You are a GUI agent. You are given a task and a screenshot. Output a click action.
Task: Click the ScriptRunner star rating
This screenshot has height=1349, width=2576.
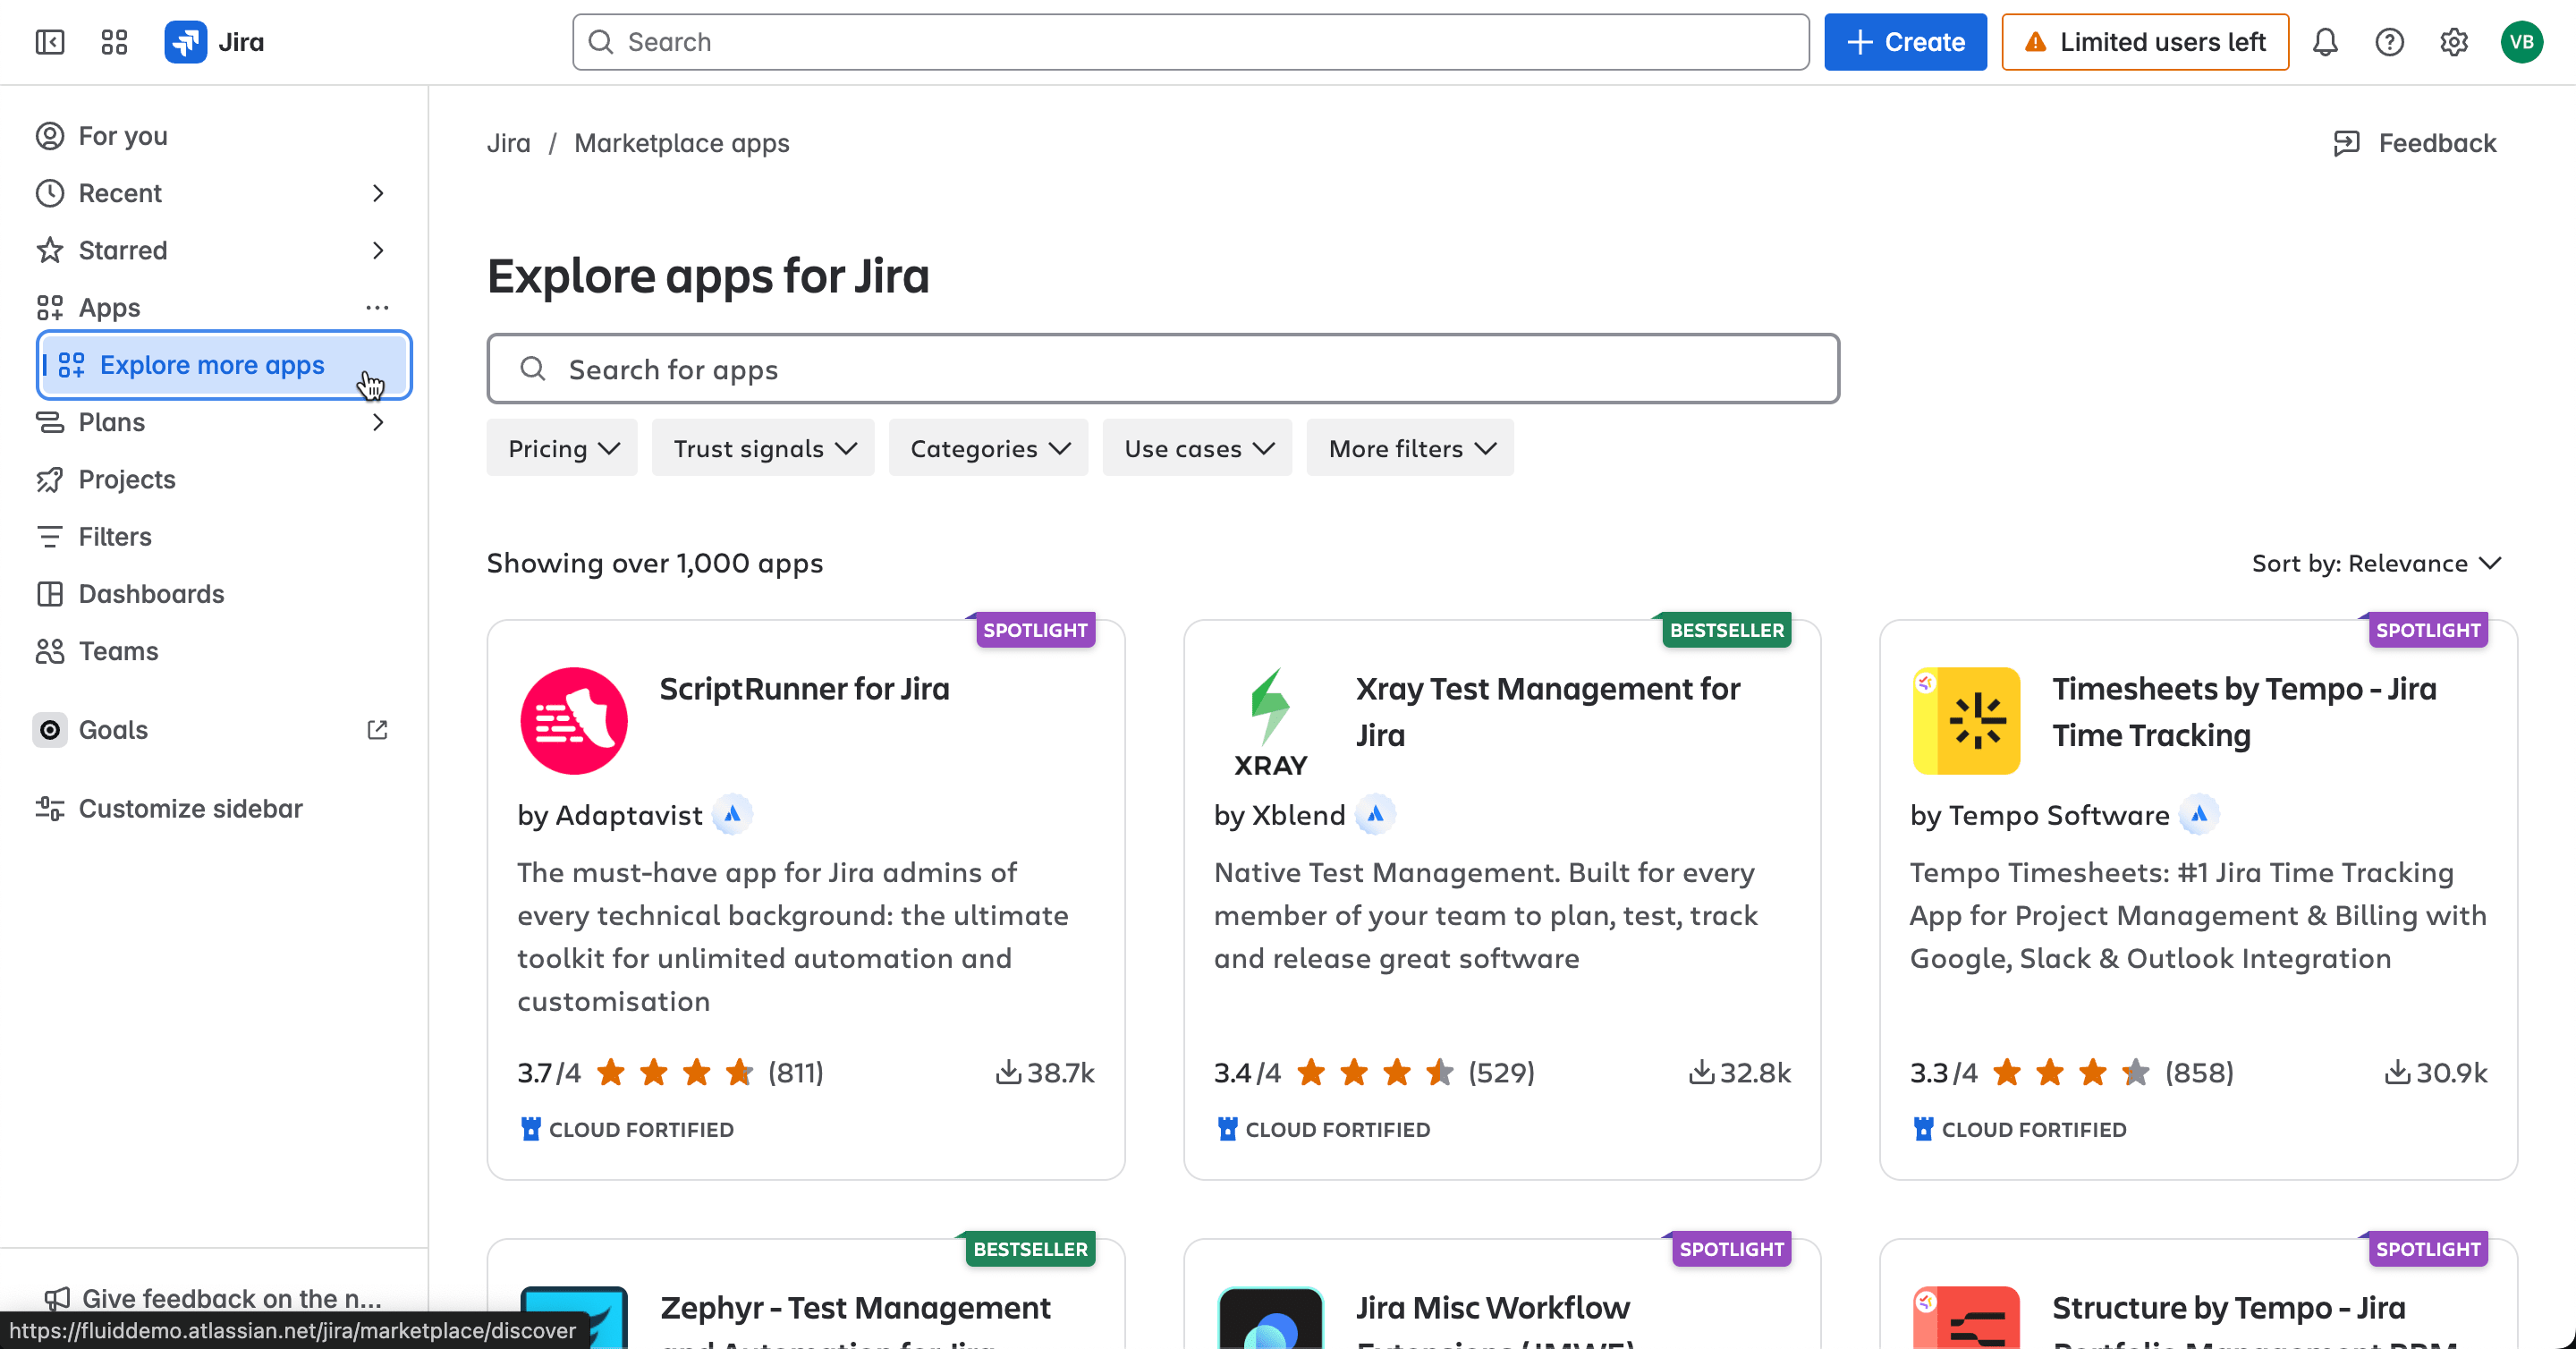coord(674,1072)
